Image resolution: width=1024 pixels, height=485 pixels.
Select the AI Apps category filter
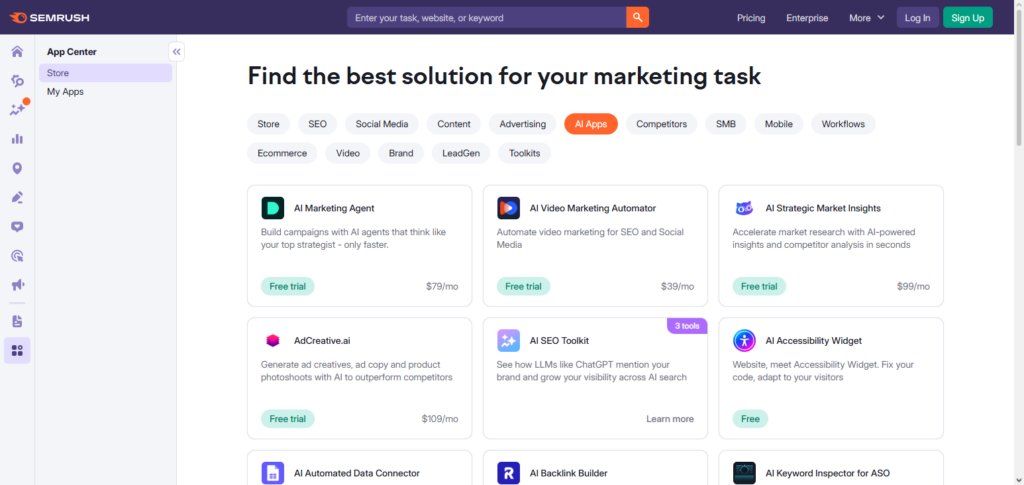tap(591, 124)
